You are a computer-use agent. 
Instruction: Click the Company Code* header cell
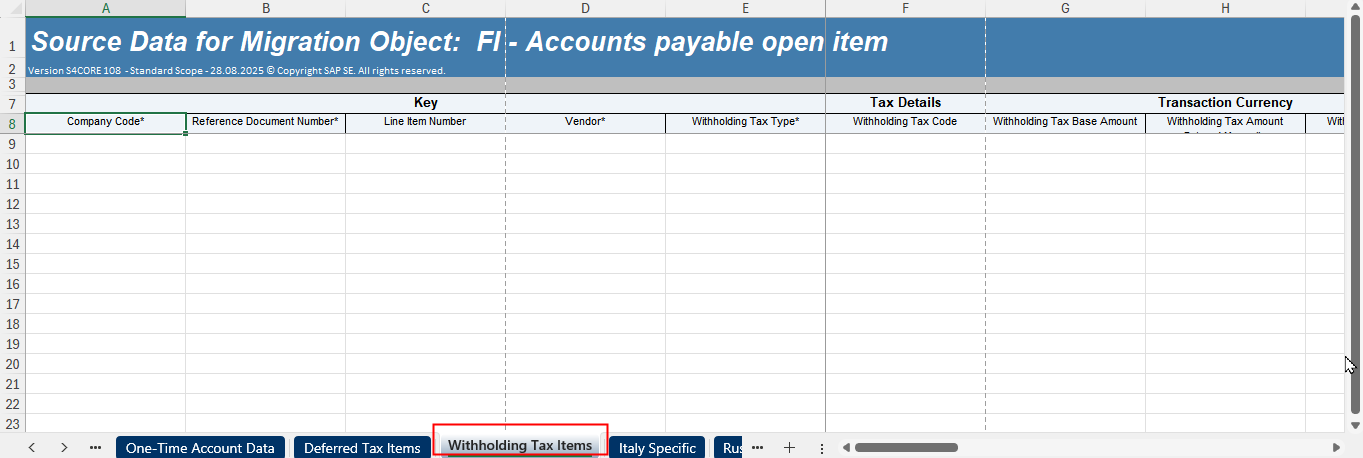pos(105,122)
